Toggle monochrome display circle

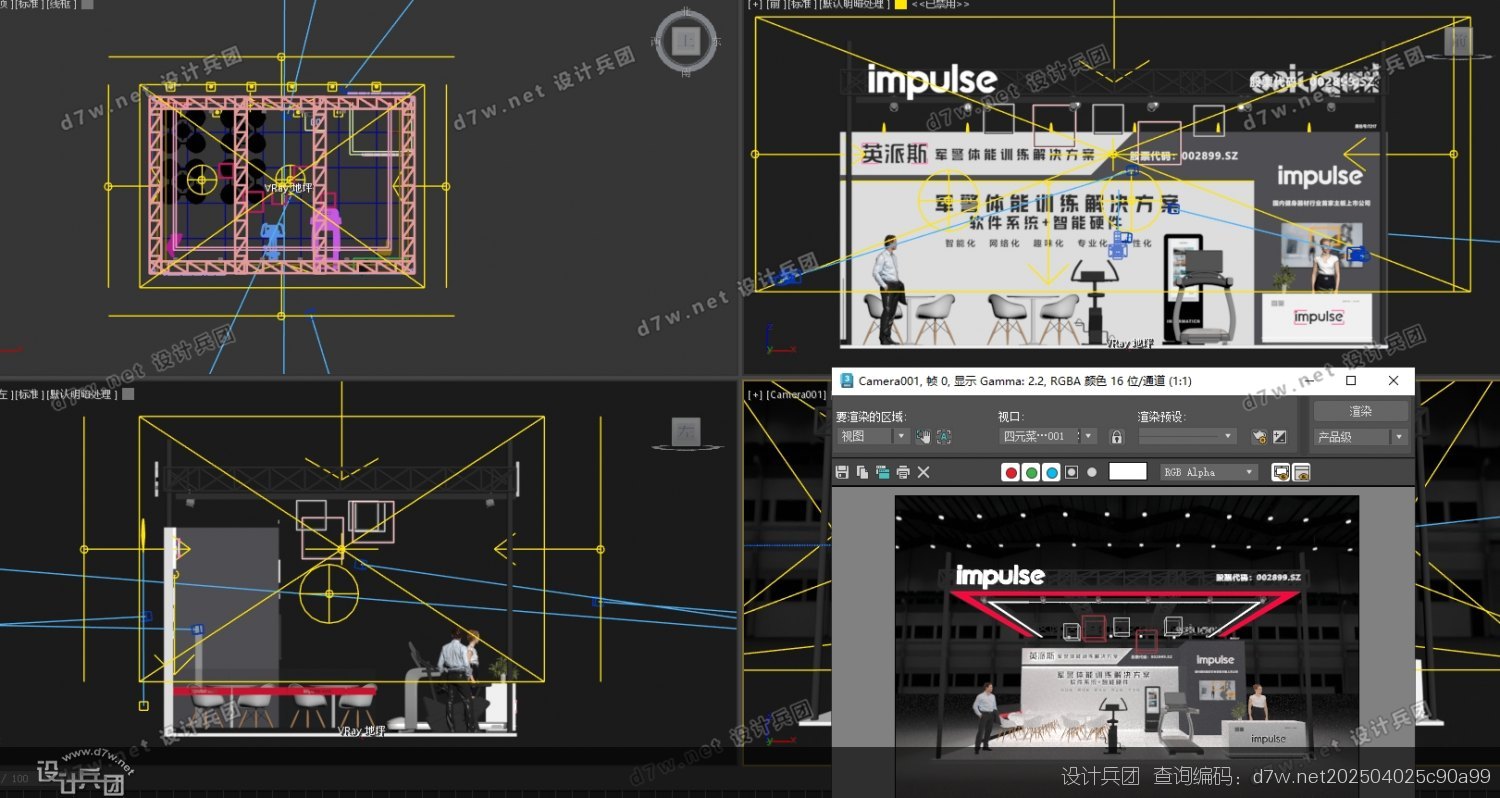1092,472
